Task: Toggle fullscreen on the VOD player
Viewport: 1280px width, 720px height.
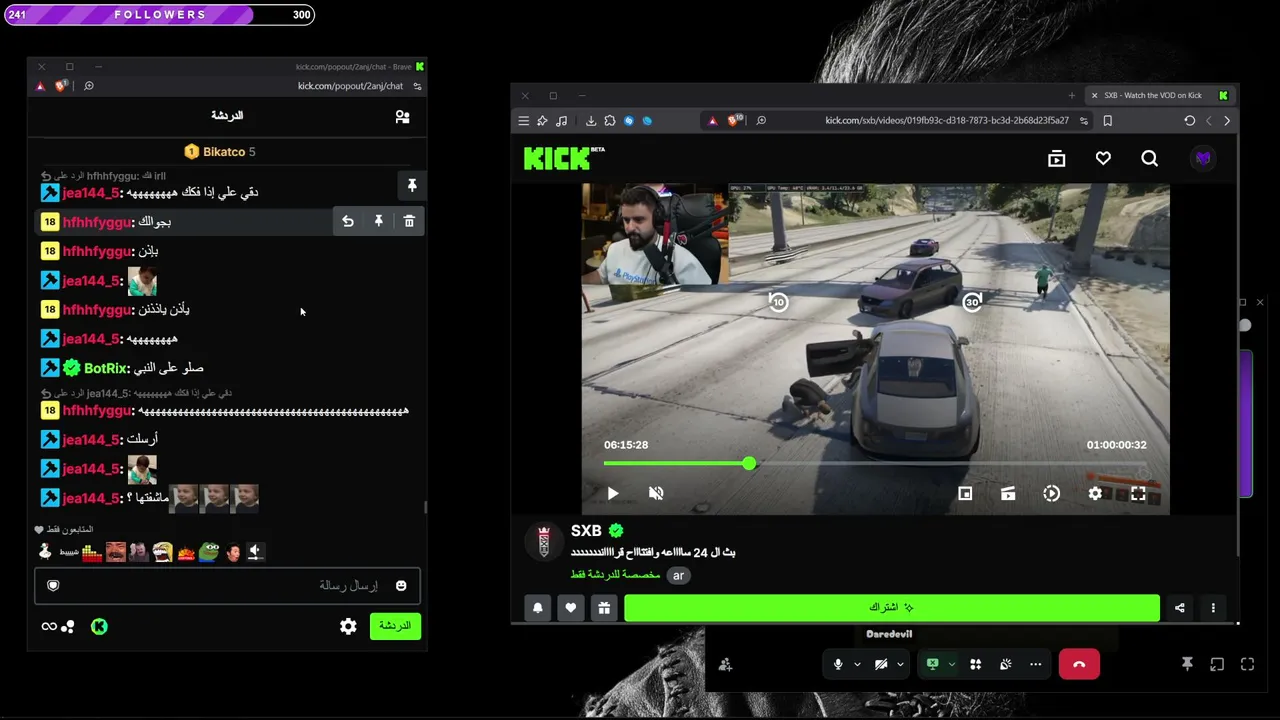Action: (1138, 493)
